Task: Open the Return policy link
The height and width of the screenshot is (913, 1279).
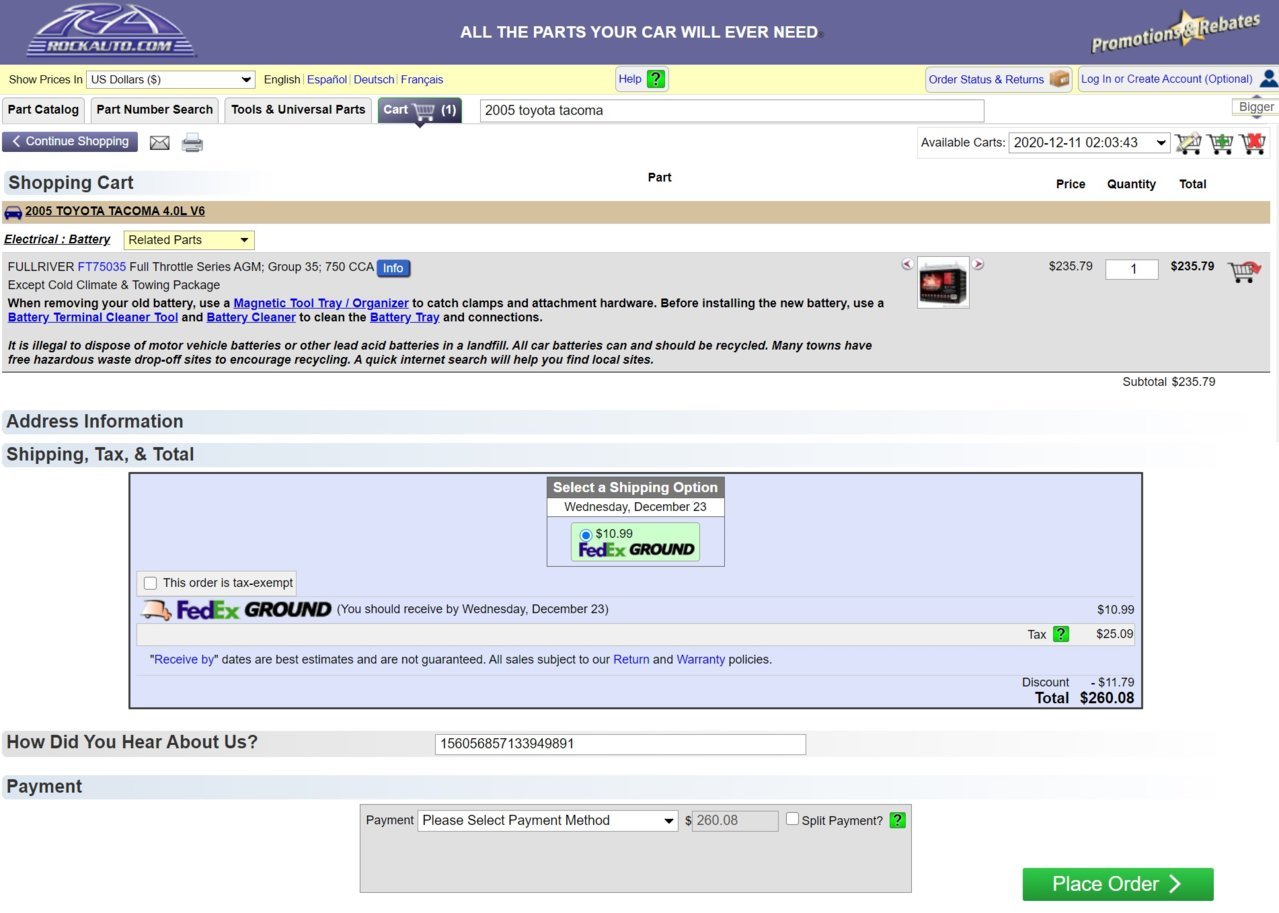Action: pyautogui.click(x=631, y=660)
